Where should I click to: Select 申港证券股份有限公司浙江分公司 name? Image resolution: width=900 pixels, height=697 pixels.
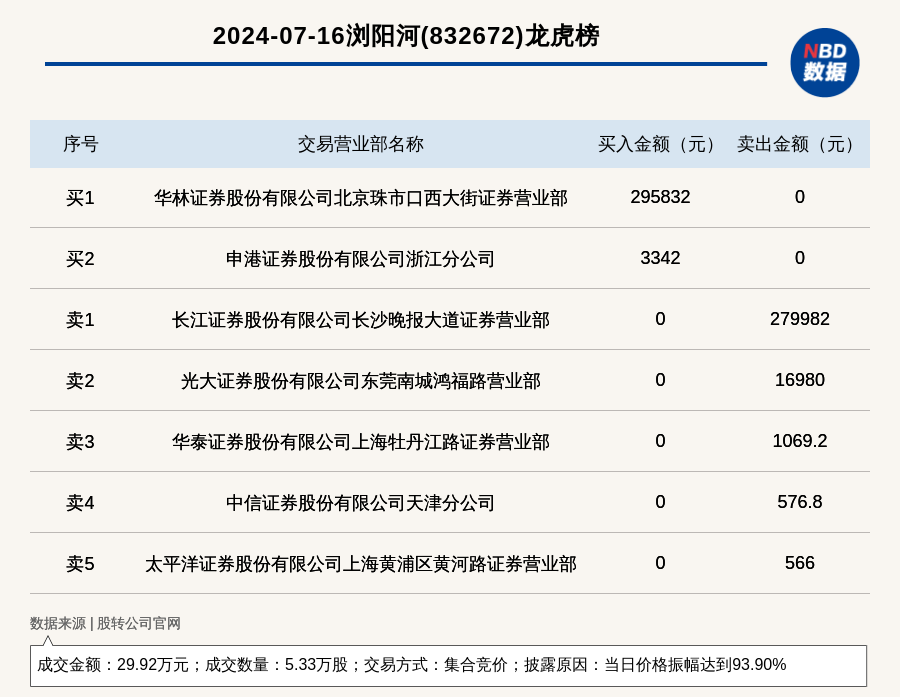coord(360,258)
